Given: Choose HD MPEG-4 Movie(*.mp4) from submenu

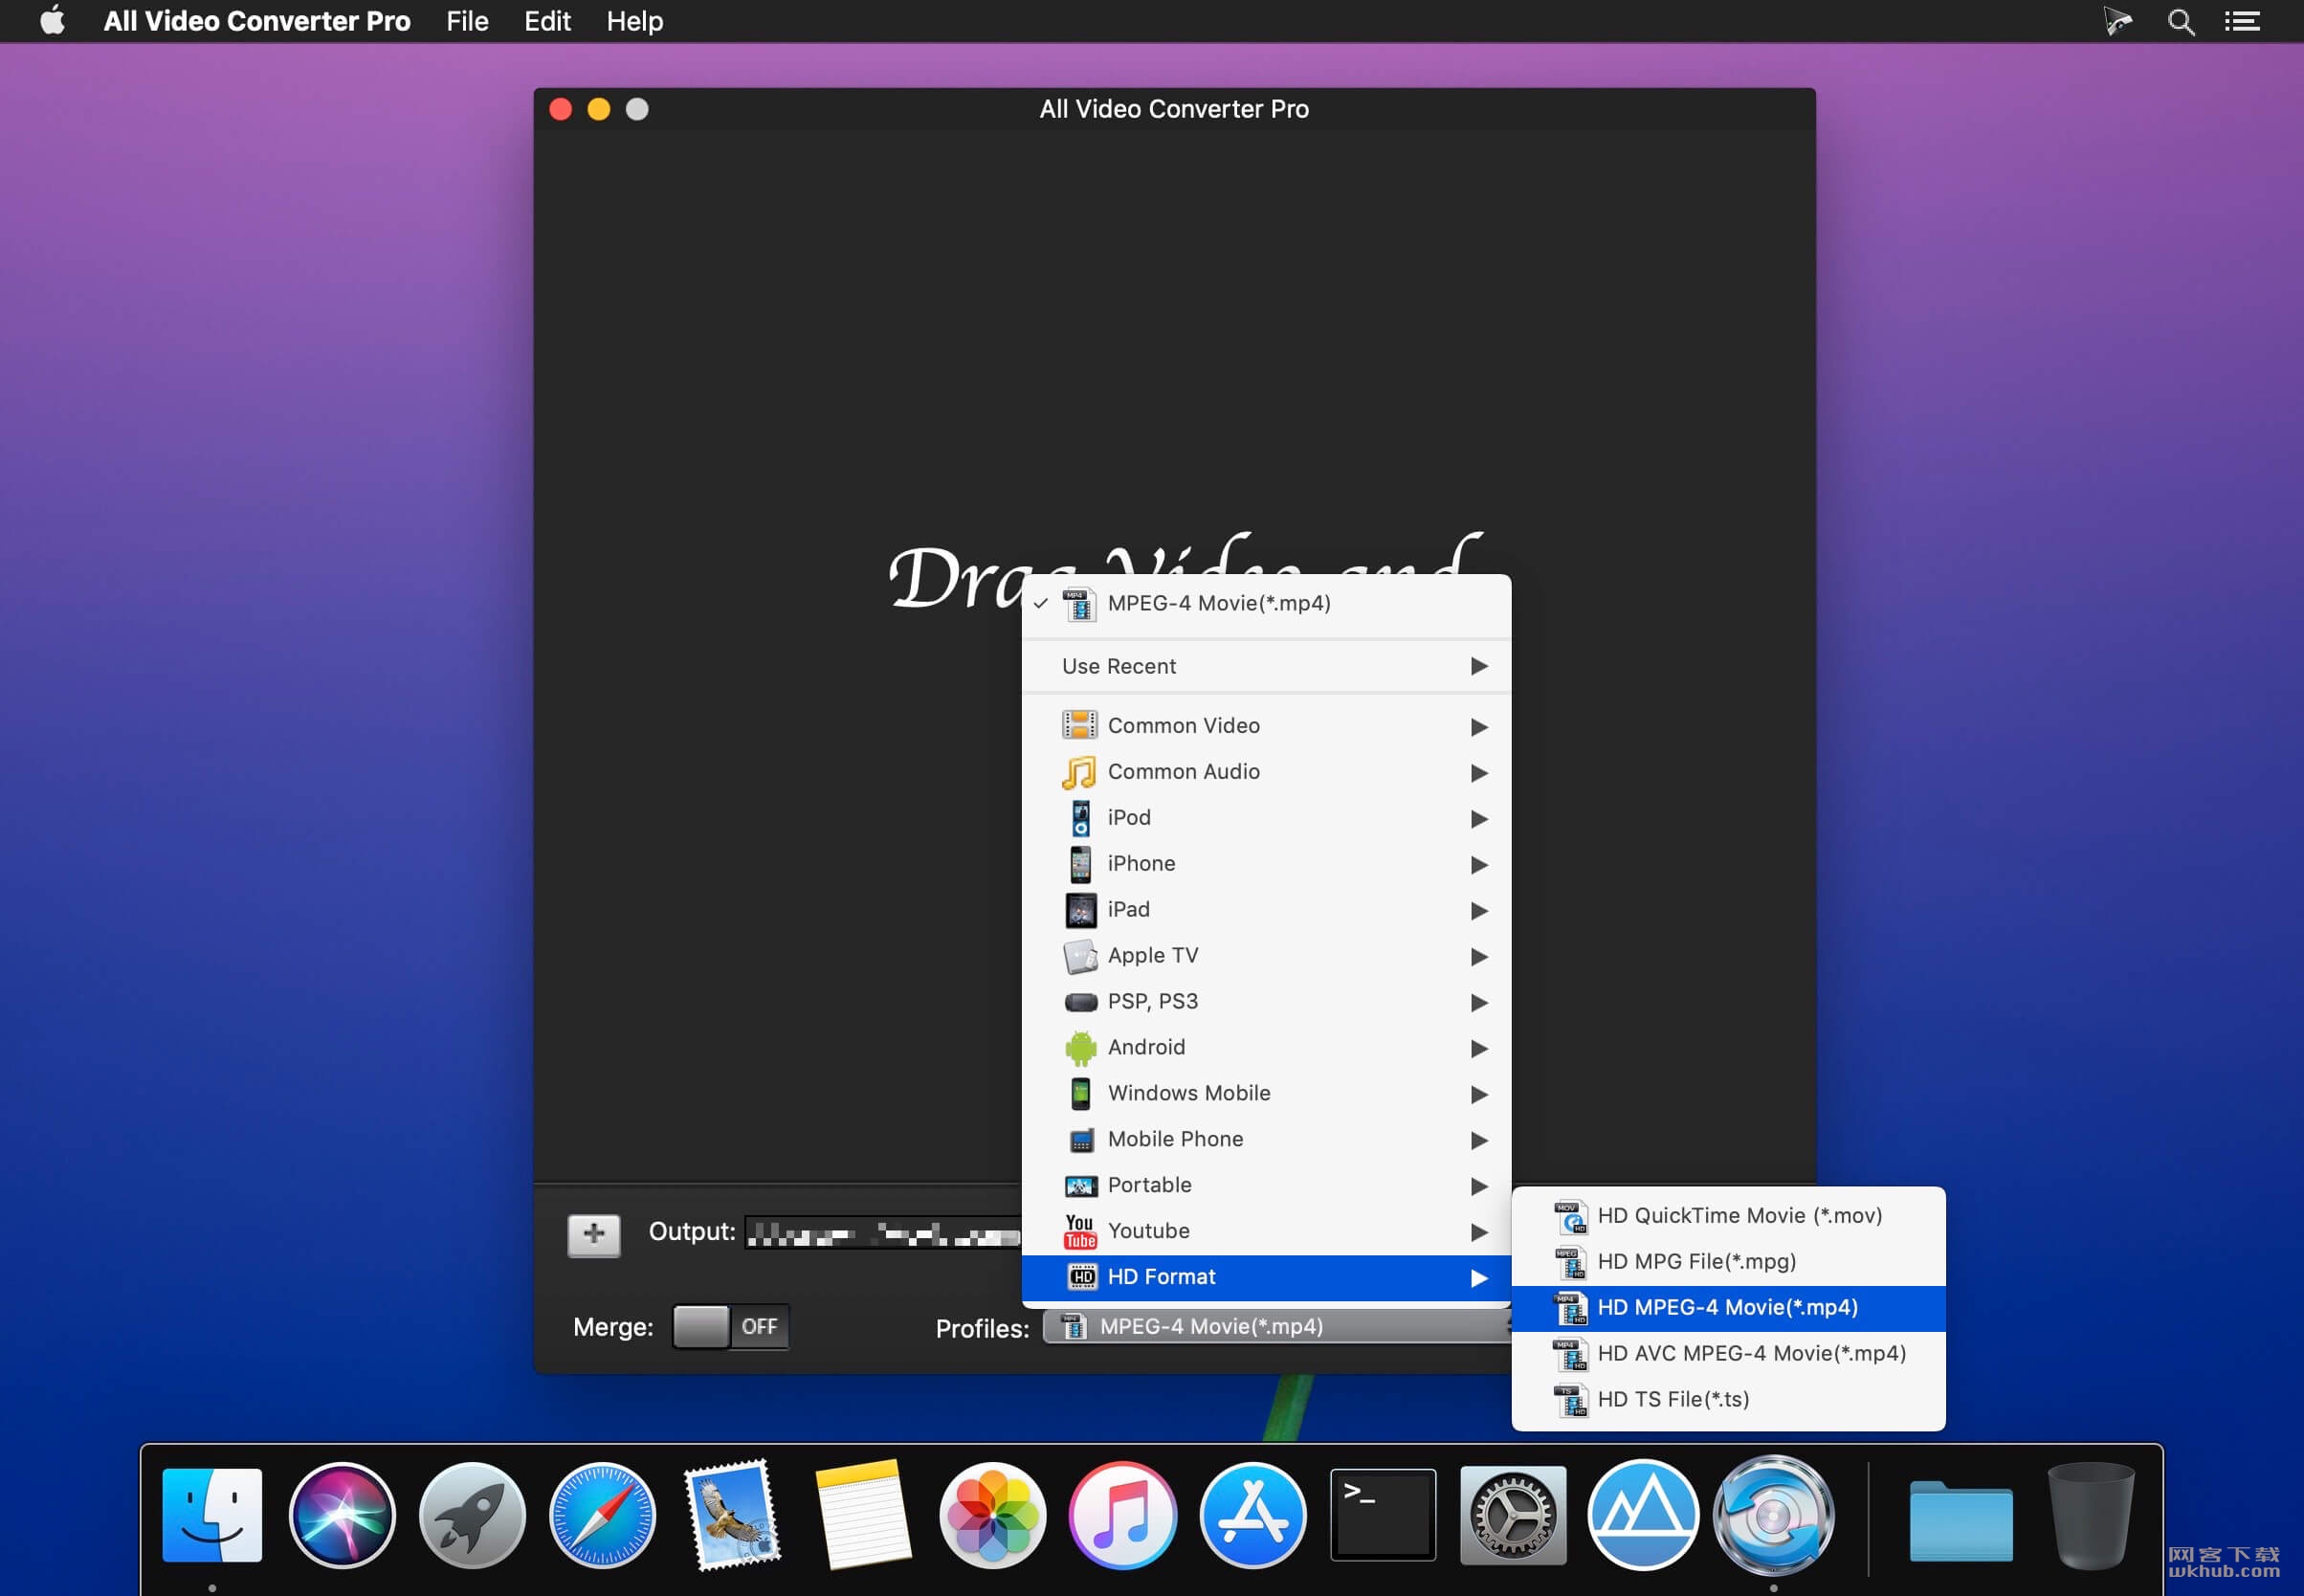Looking at the screenshot, I should tap(1728, 1307).
